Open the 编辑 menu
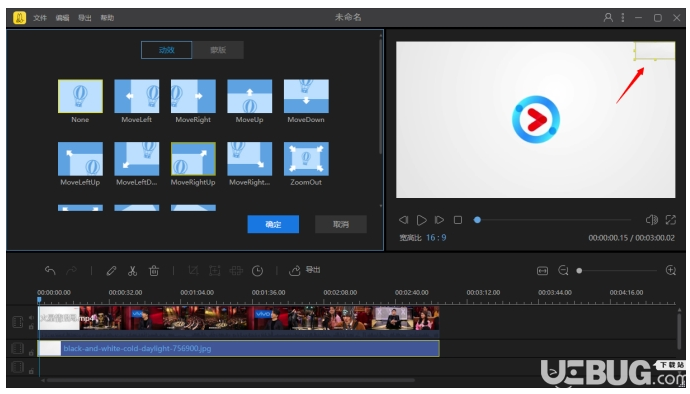Image resolution: width=690 pixels, height=394 pixels. point(62,18)
